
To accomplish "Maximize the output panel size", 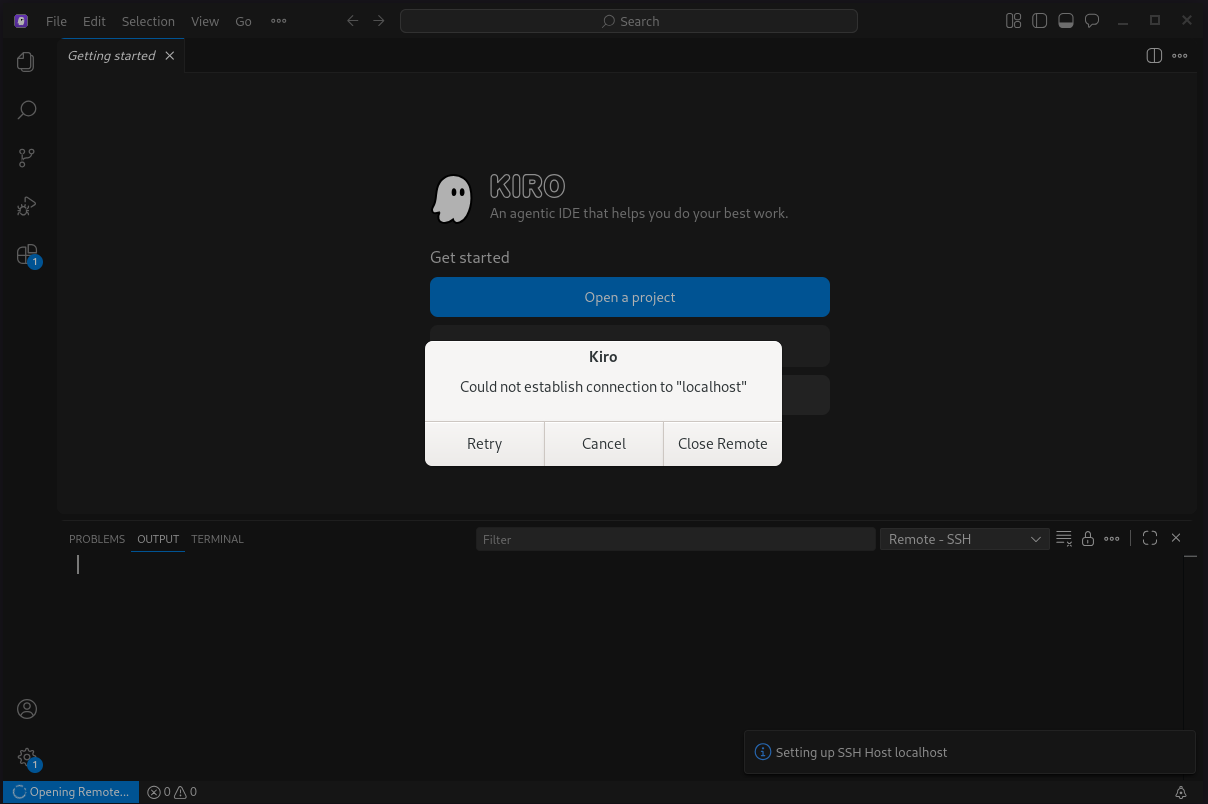I will 1150,538.
